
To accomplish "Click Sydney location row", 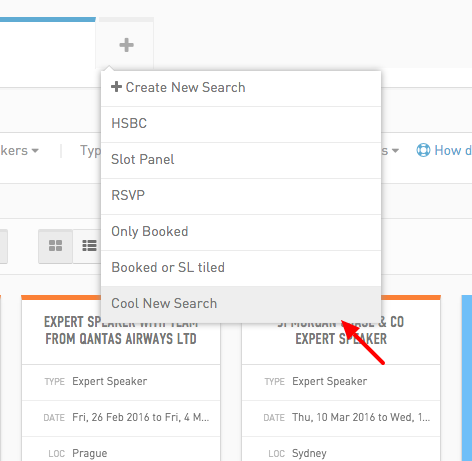I will click(341, 453).
